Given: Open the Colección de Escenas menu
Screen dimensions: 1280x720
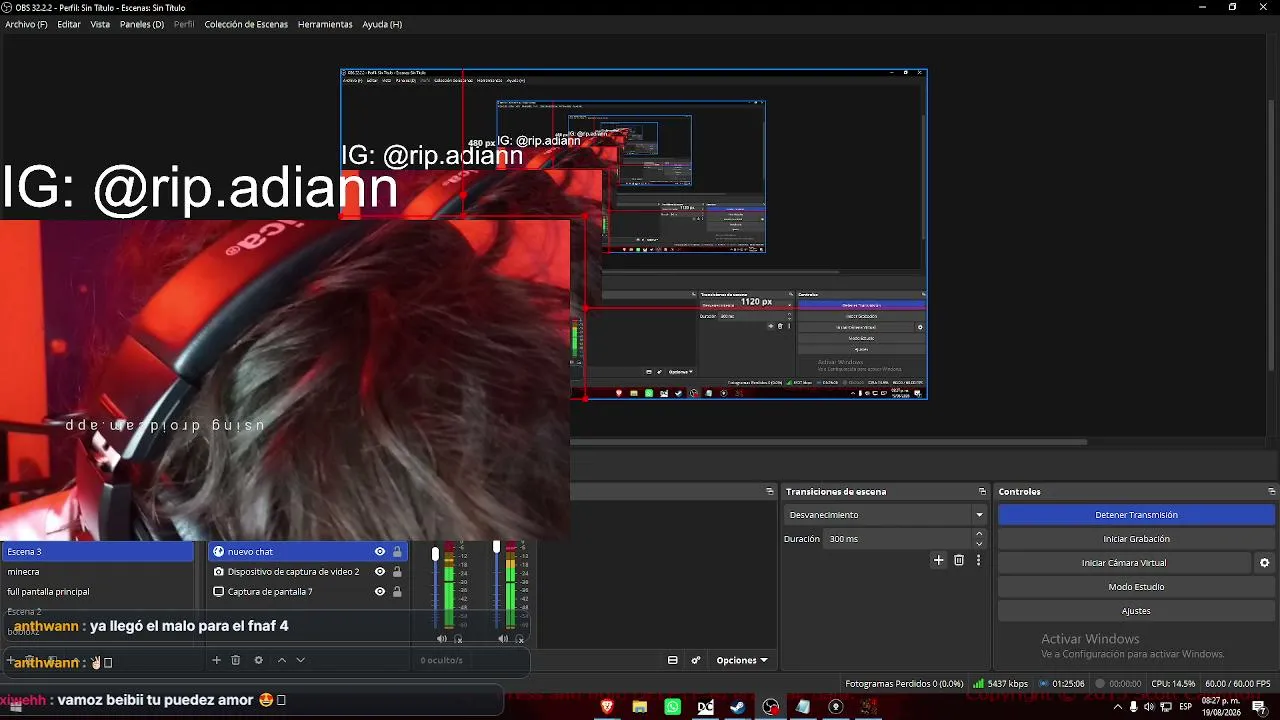Looking at the screenshot, I should coord(246,24).
